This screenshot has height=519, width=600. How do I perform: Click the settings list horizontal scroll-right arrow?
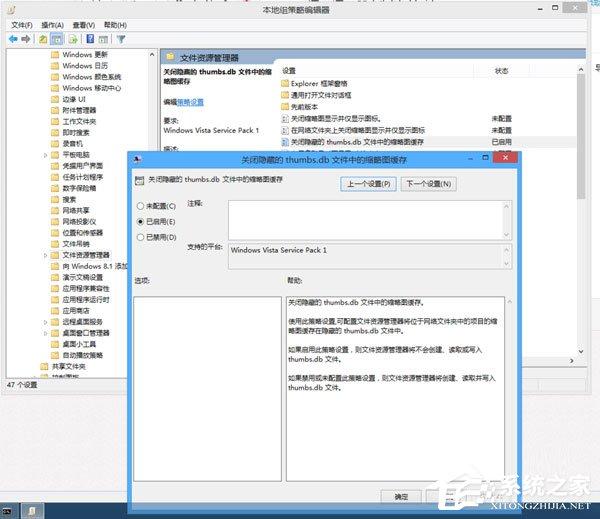pos(572,361)
